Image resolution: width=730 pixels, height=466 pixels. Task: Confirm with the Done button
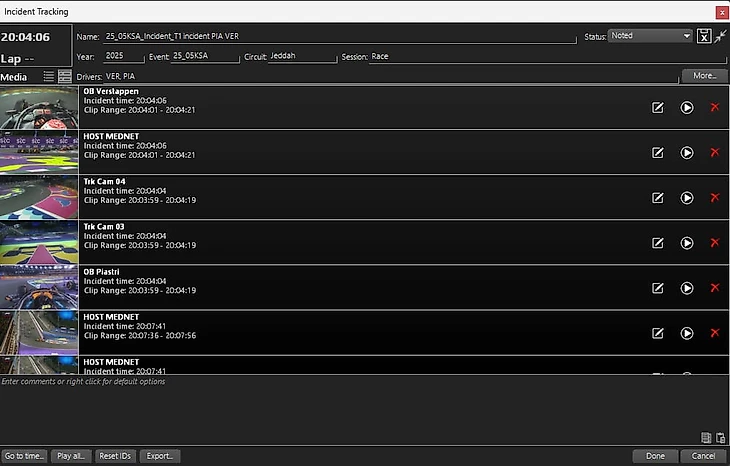click(655, 456)
